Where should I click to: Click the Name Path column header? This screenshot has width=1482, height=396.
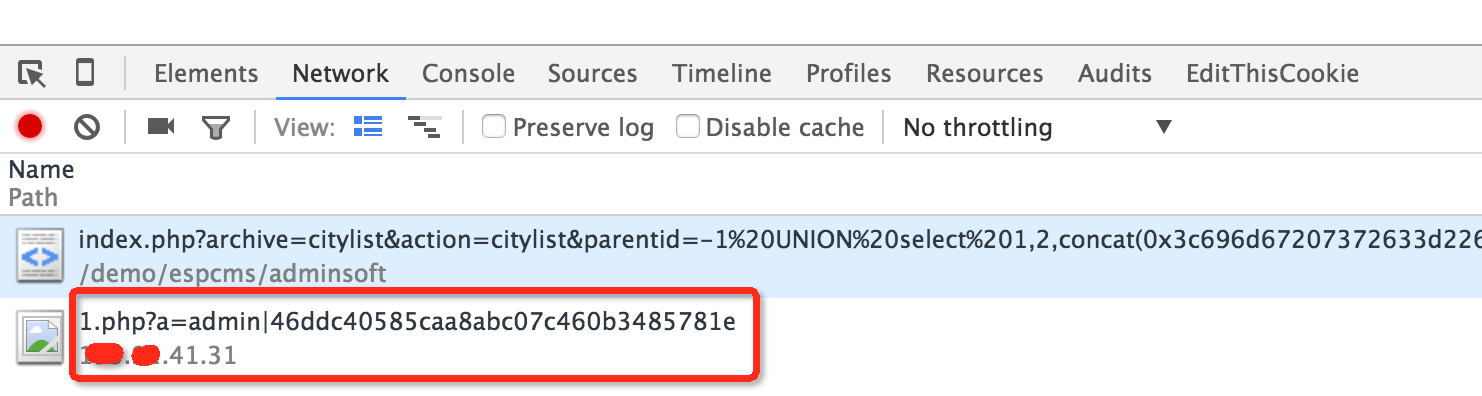click(x=41, y=183)
